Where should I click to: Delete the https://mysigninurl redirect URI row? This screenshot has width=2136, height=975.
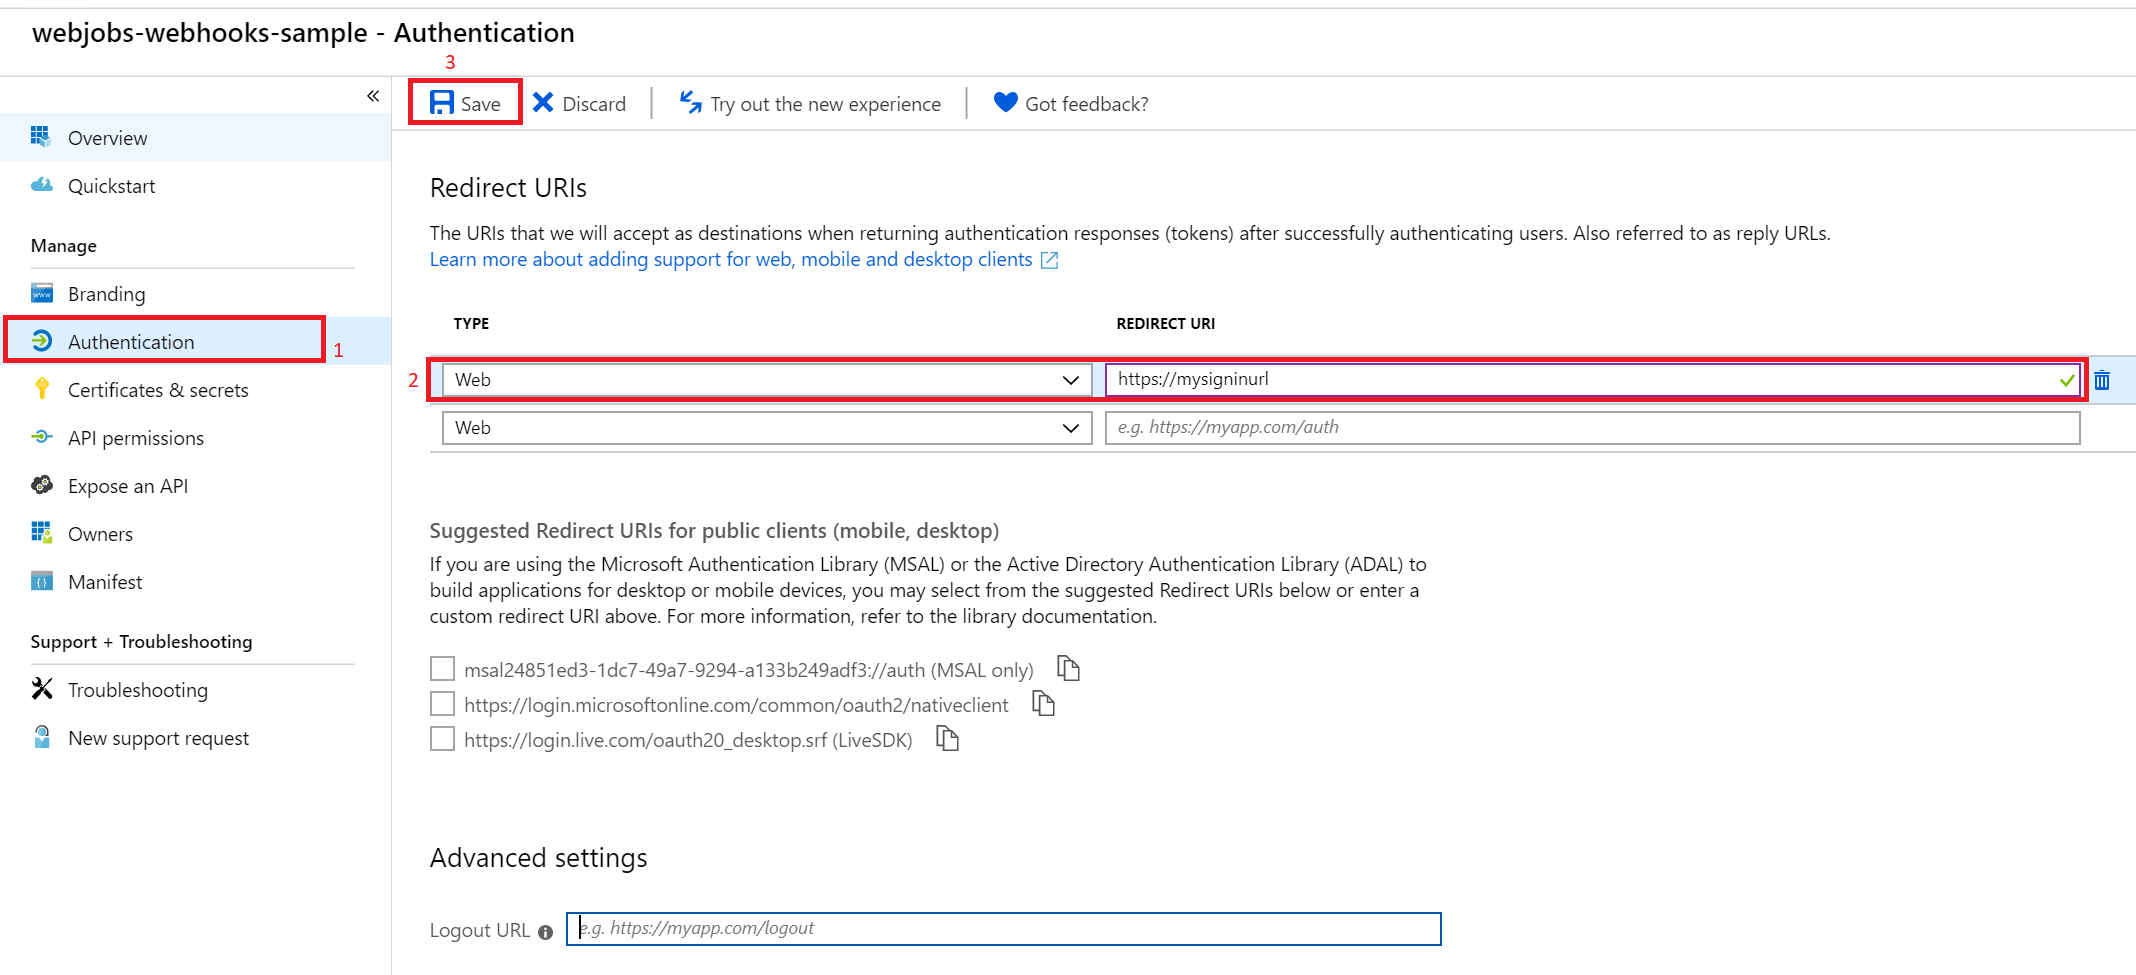click(x=2102, y=380)
